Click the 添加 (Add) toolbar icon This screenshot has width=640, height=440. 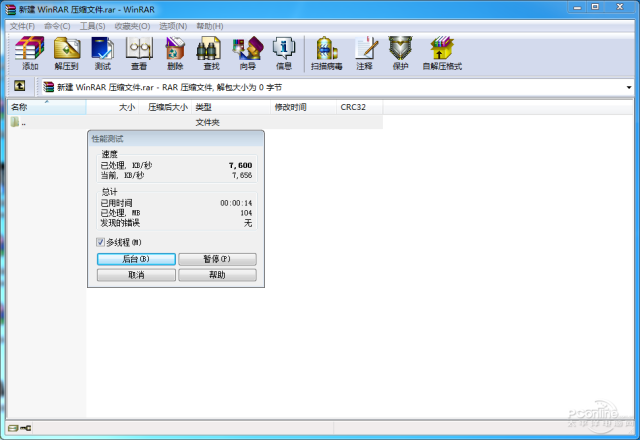pyautogui.click(x=31, y=52)
